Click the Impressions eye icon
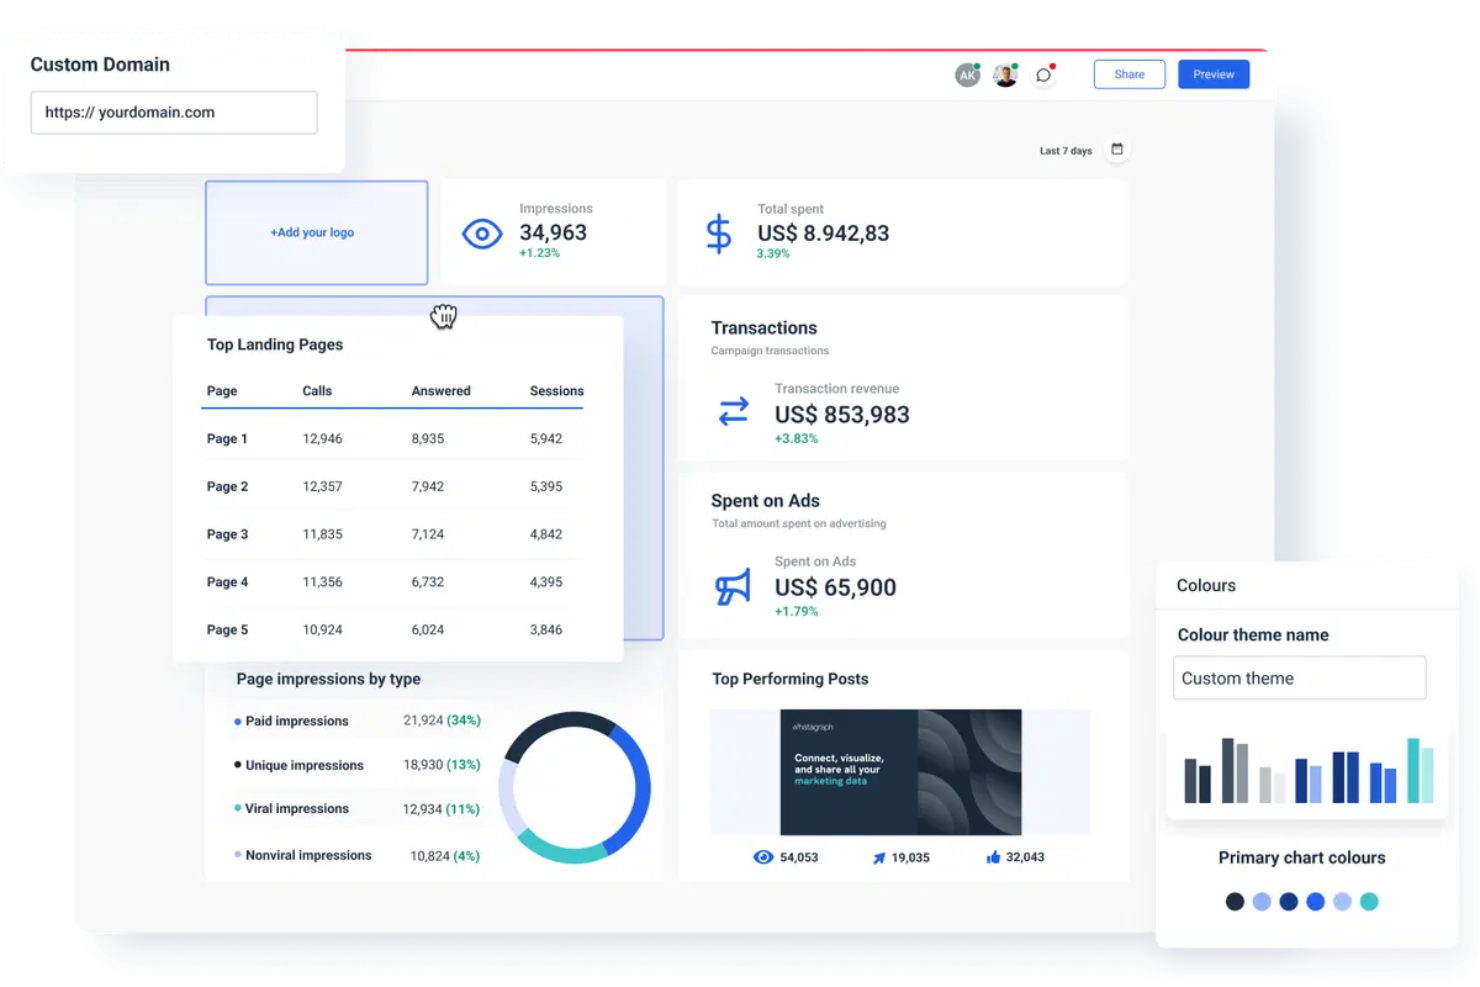 coord(481,233)
